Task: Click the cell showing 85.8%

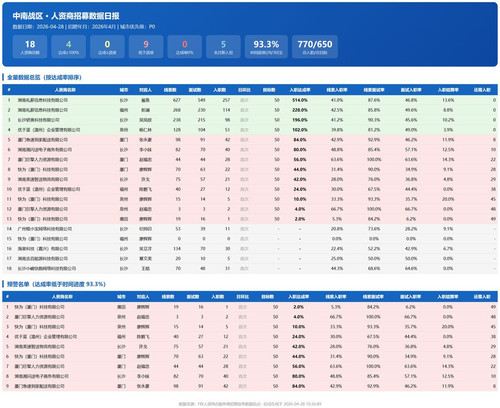Action: [x=374, y=110]
